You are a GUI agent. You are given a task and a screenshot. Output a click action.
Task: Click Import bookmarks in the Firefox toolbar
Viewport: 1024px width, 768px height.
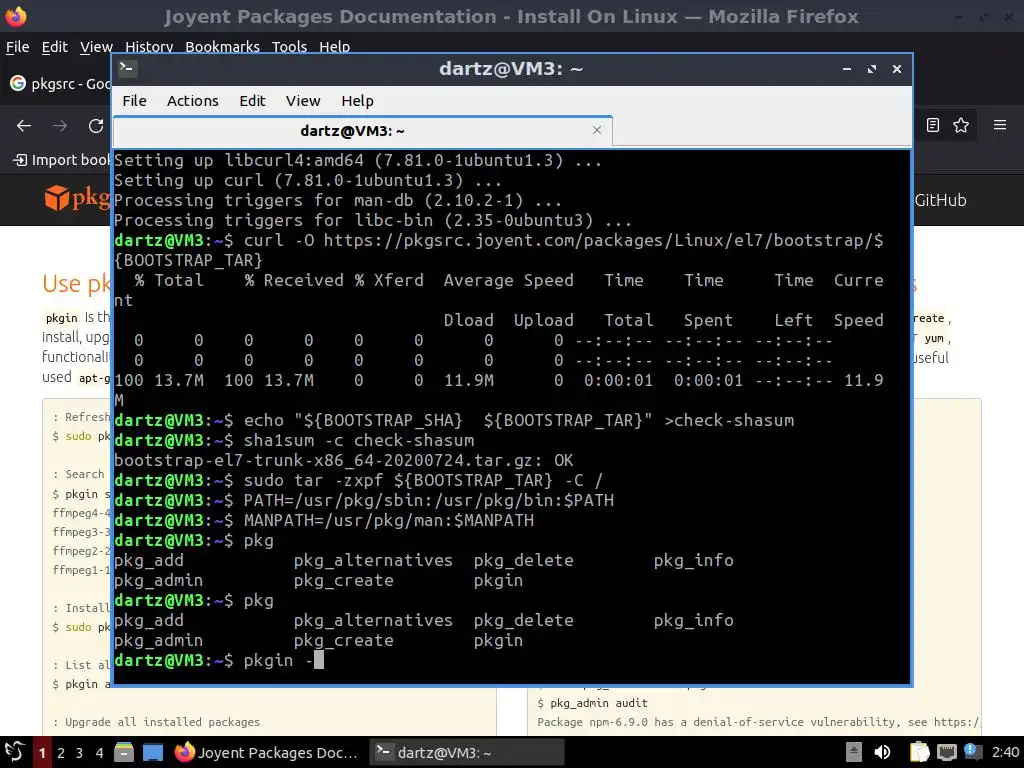point(62,160)
